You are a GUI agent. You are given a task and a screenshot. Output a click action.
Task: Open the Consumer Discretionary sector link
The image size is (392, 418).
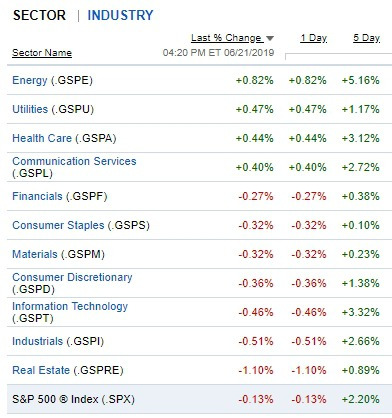pos(72,277)
